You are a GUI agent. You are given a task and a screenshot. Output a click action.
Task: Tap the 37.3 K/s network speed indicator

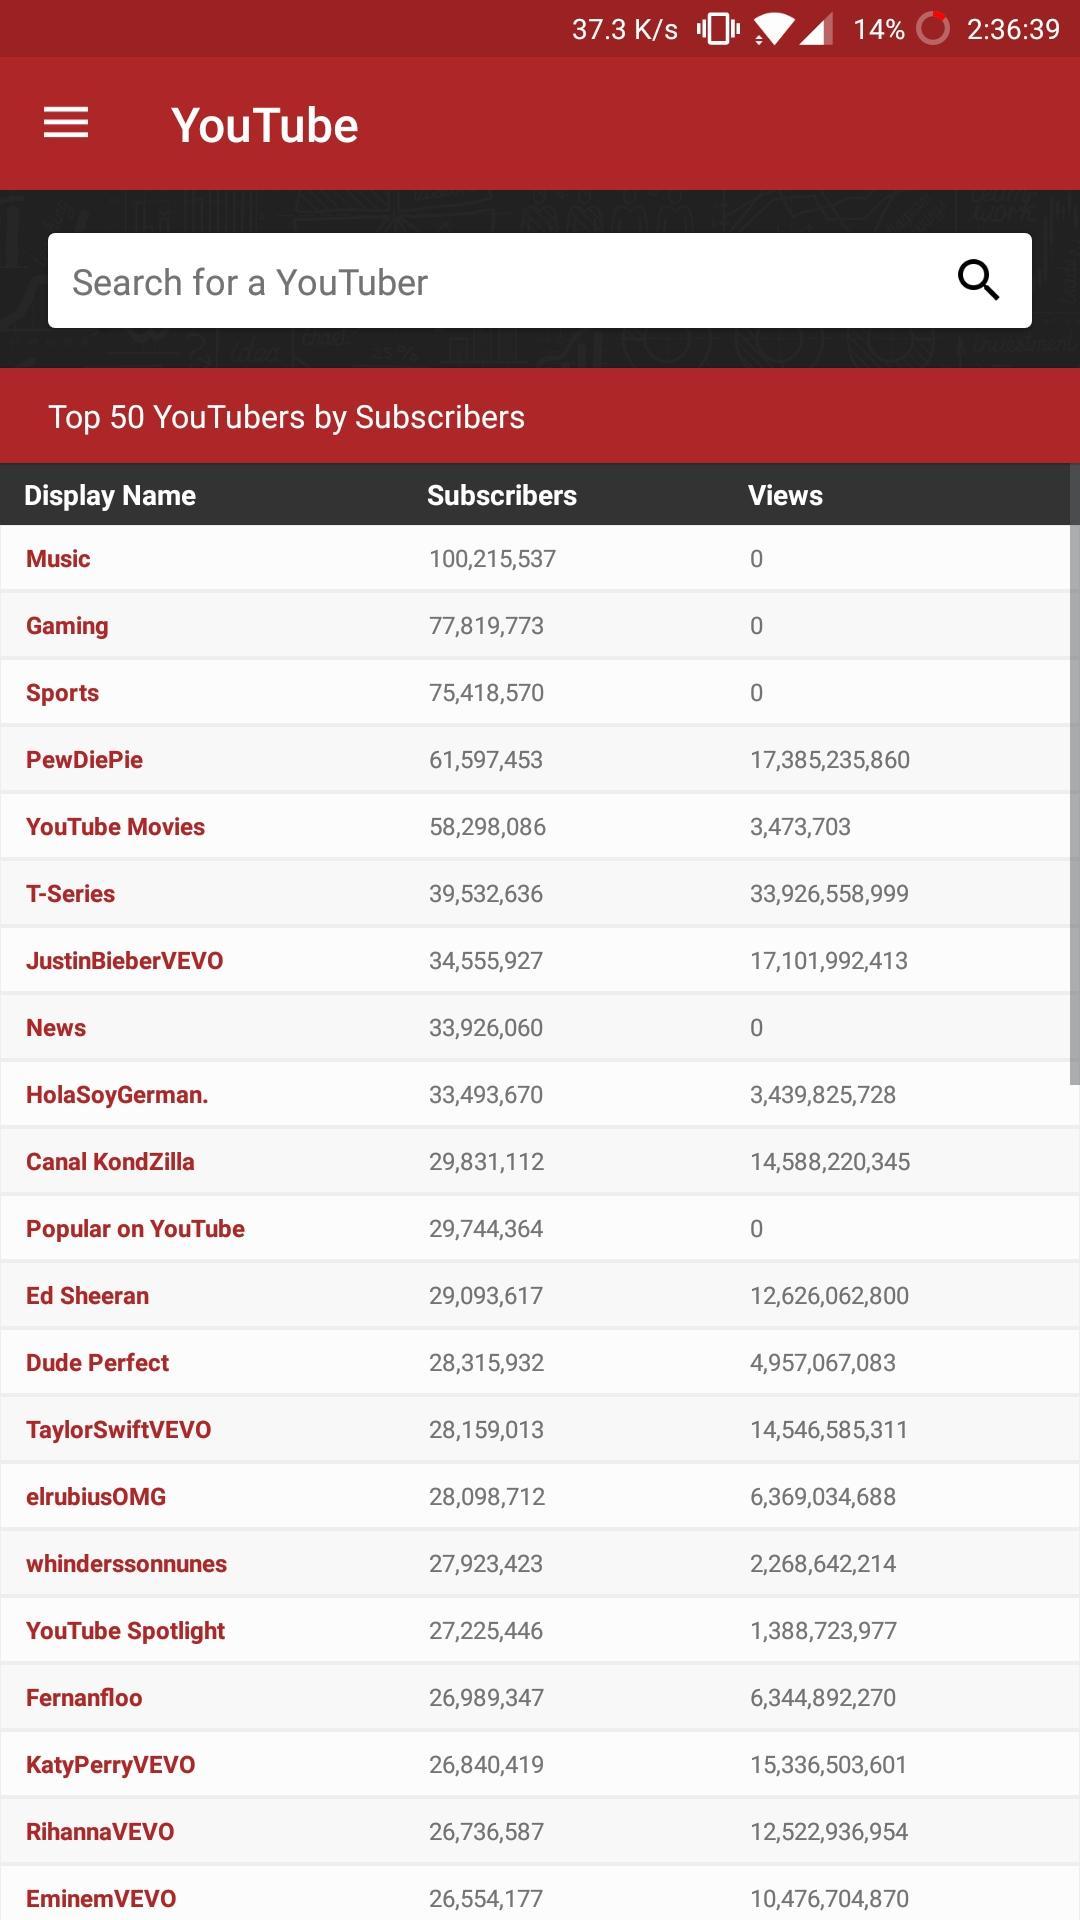(x=625, y=30)
